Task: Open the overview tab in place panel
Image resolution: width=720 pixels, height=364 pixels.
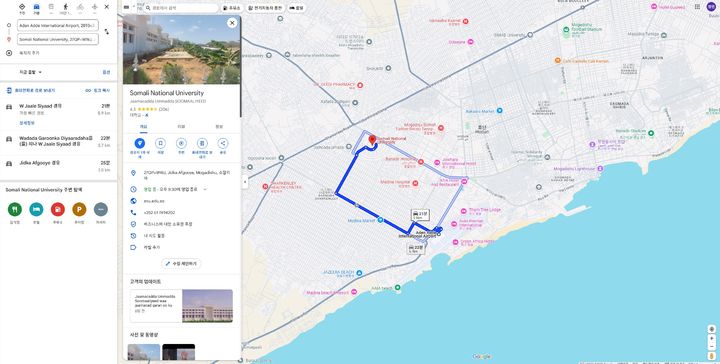Action: 144,127
